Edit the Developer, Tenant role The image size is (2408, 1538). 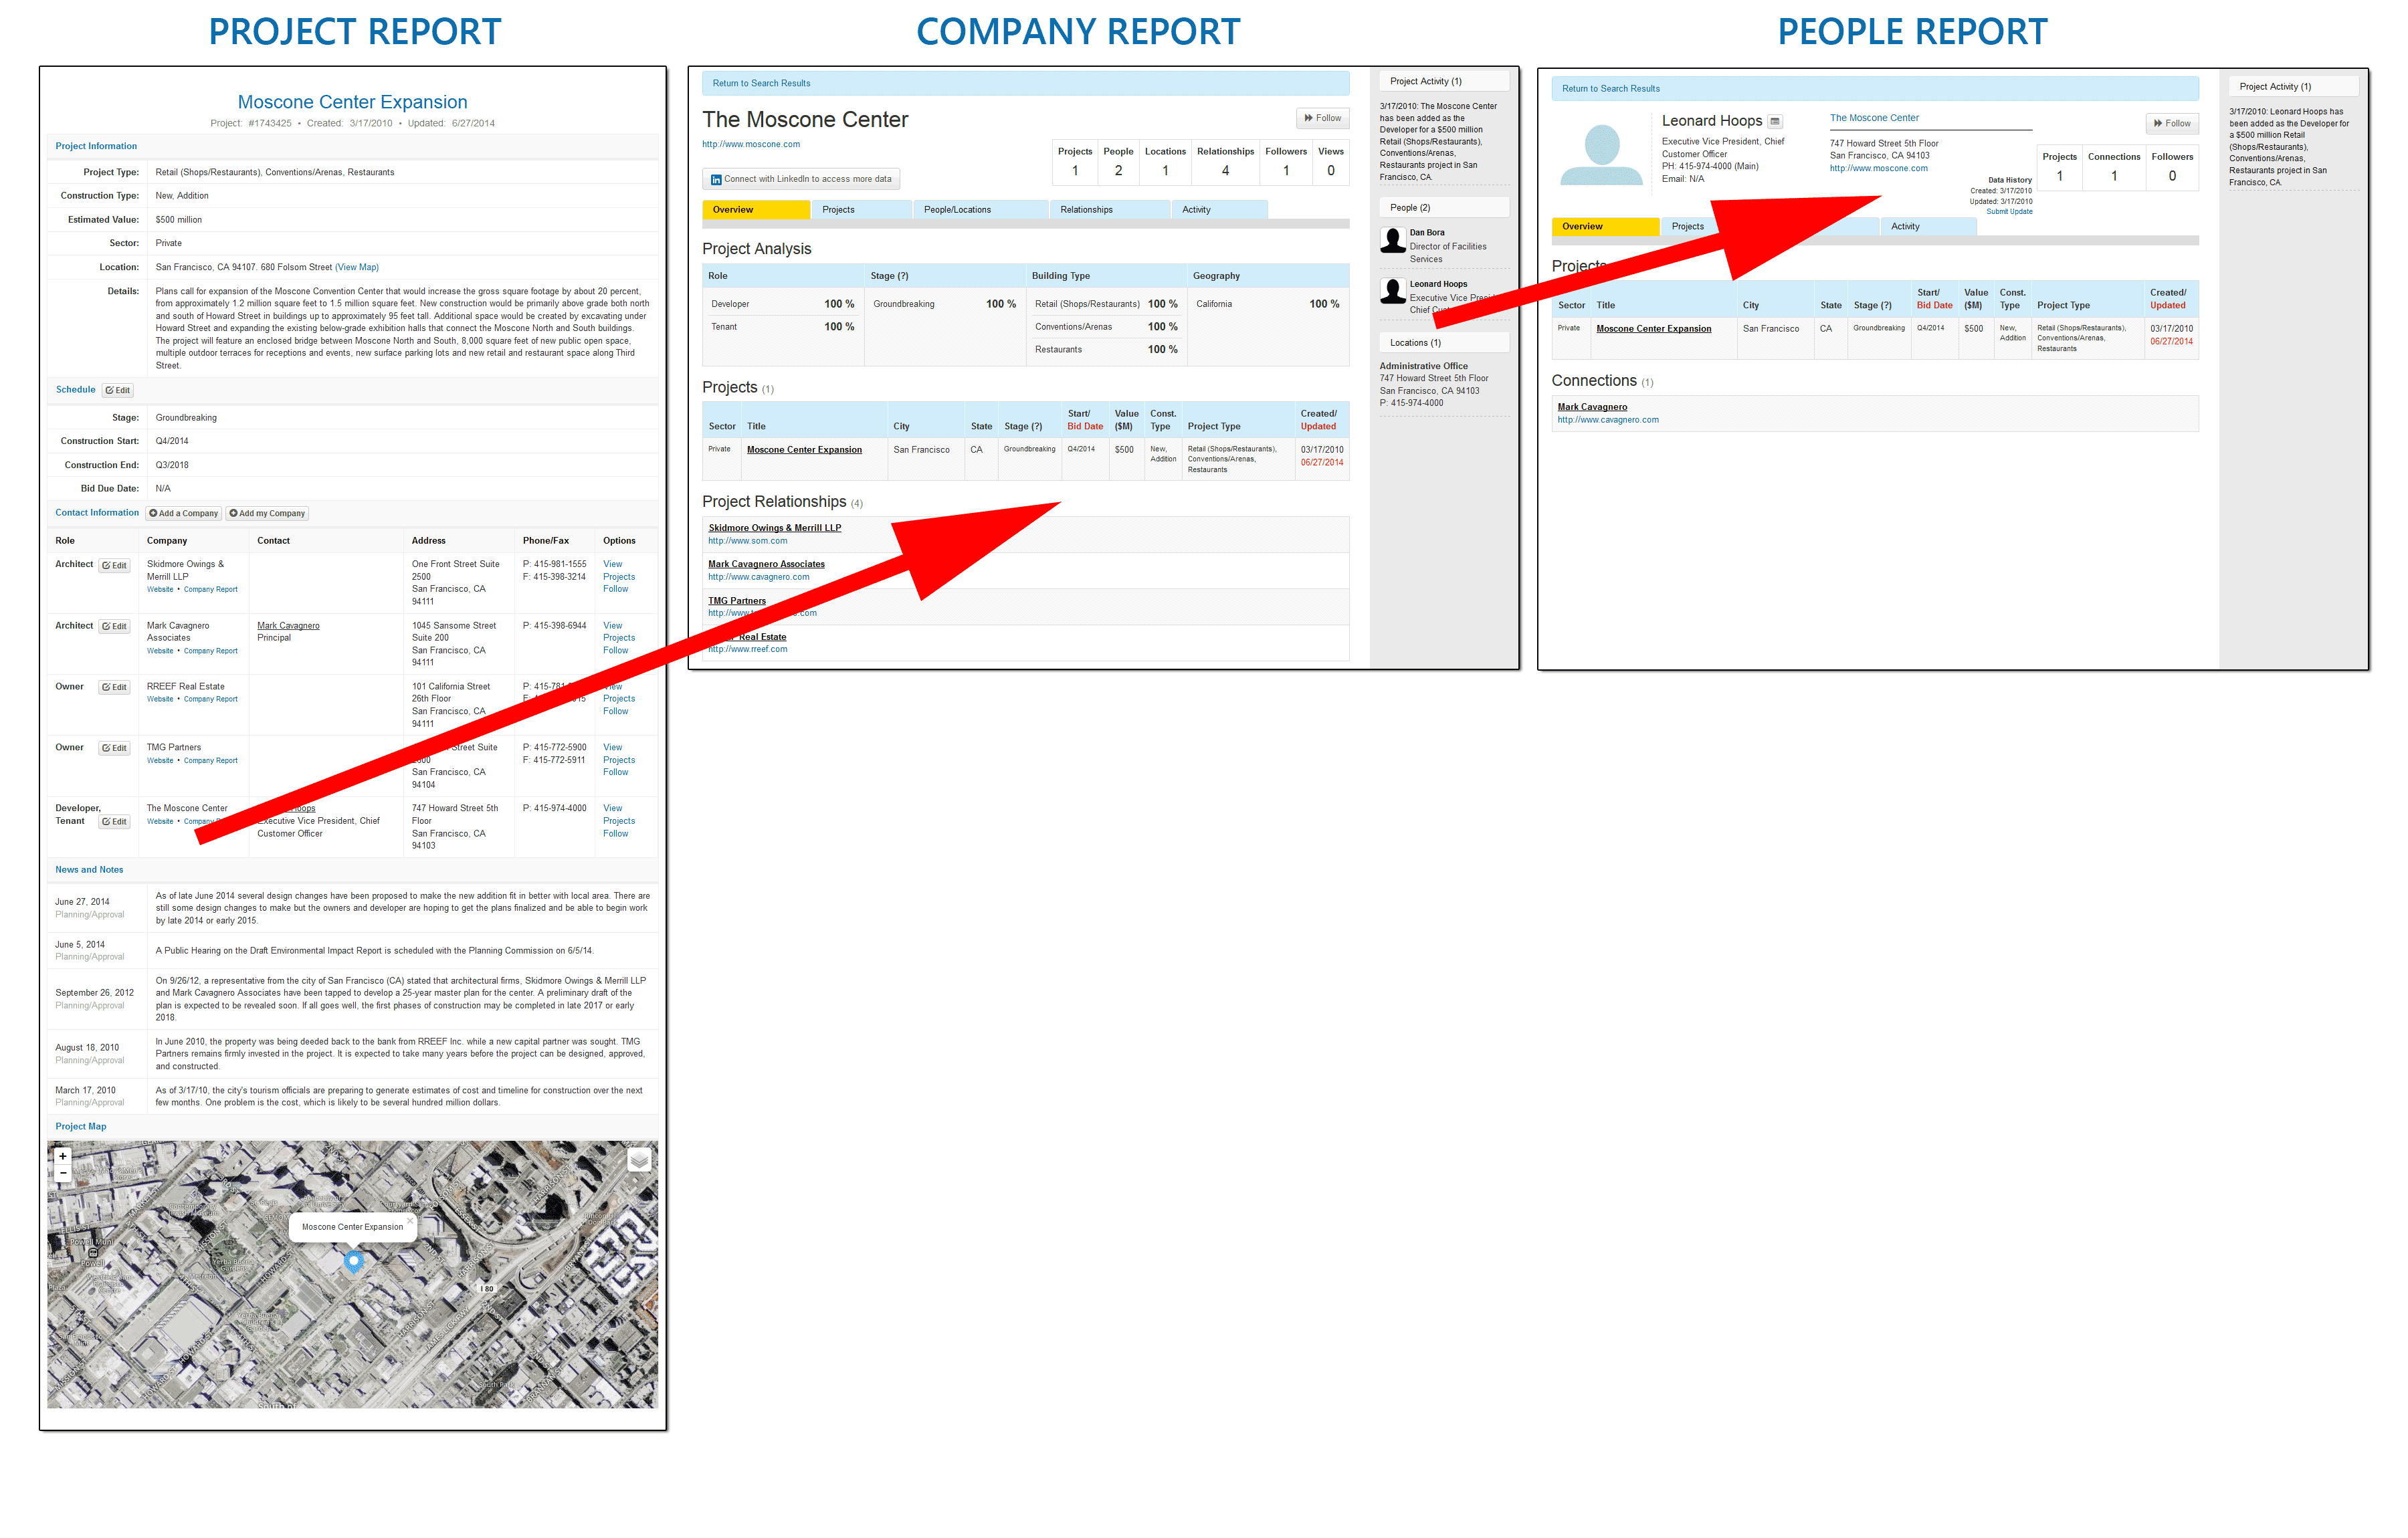click(114, 822)
